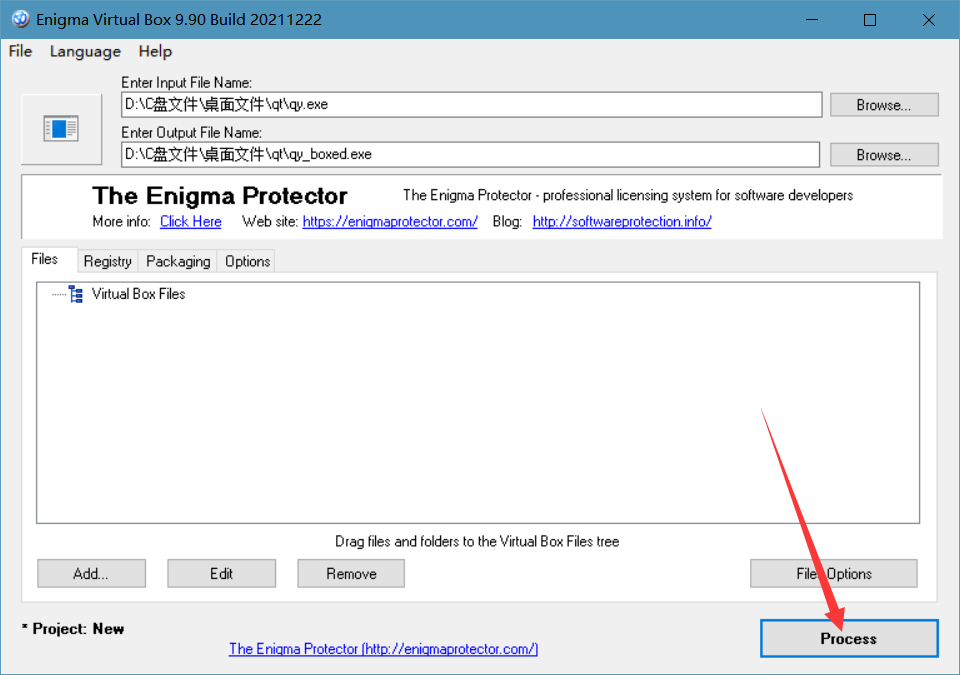Open the Language menu
Viewport: 960px width, 675px height.
tap(85, 51)
